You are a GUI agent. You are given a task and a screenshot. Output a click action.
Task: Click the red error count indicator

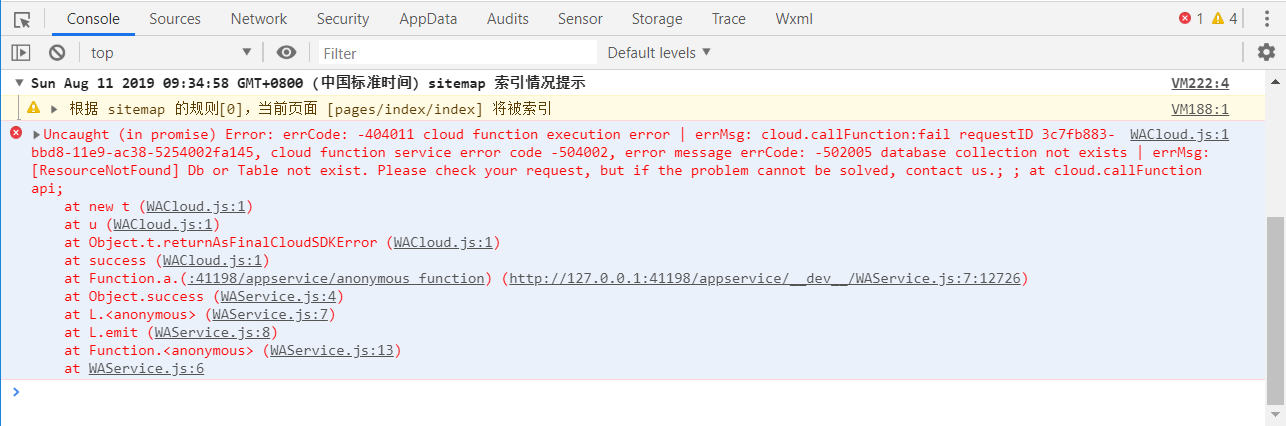point(1191,19)
